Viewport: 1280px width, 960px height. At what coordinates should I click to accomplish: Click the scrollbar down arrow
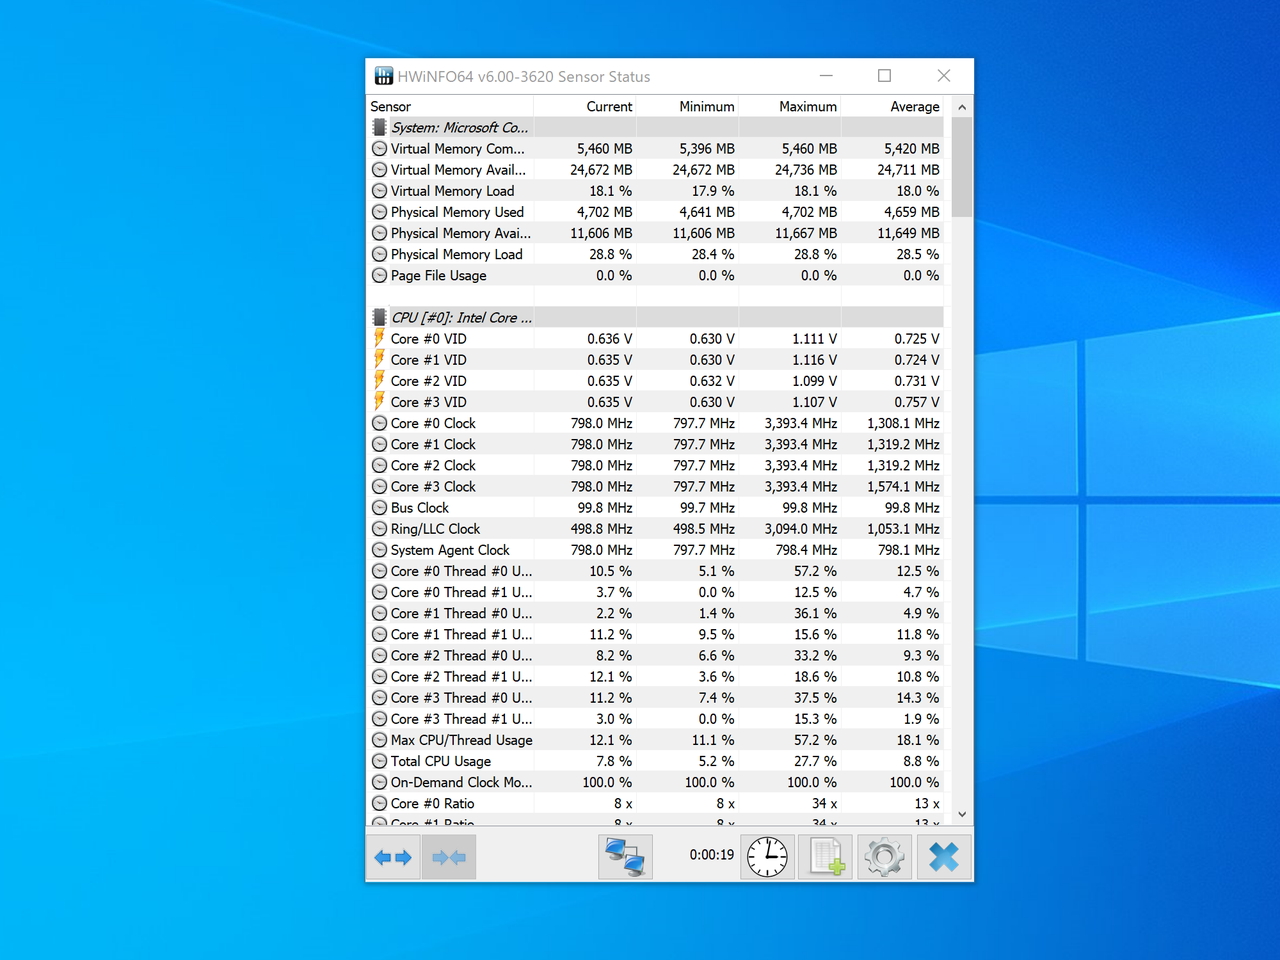[x=962, y=814]
